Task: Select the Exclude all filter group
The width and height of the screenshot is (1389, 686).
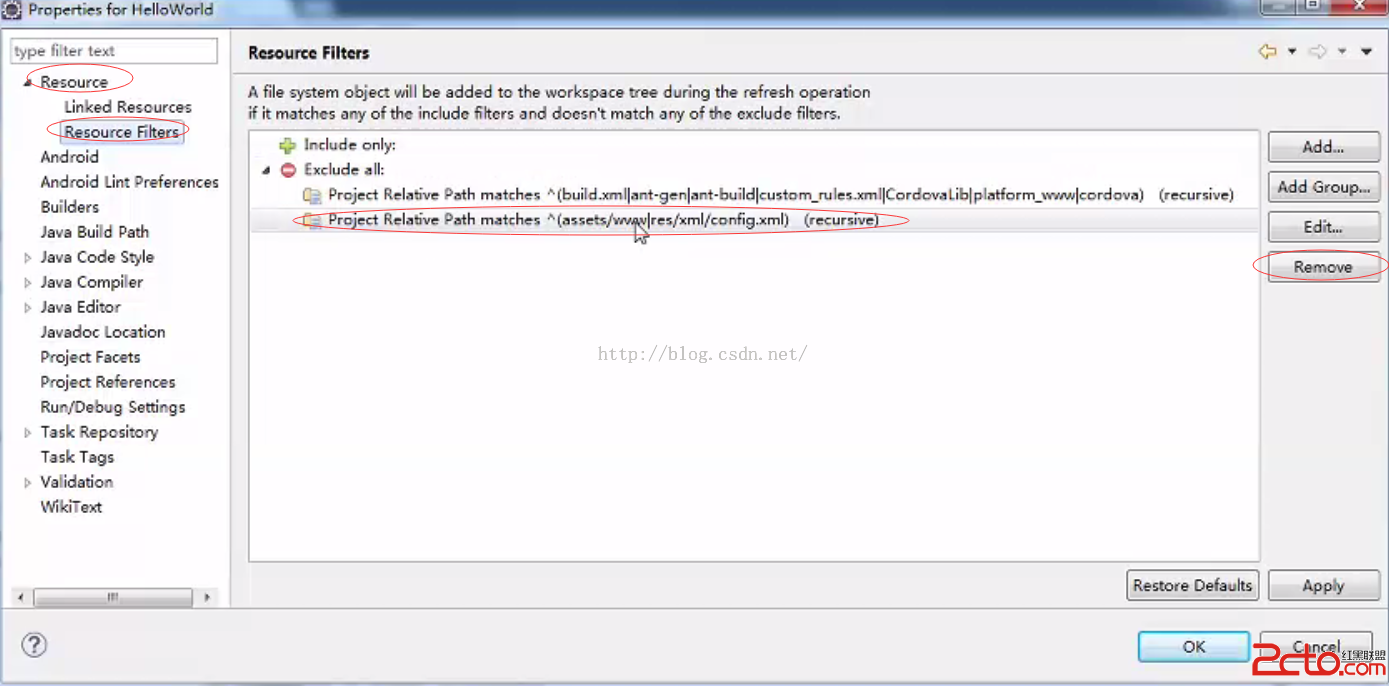Action: 343,170
